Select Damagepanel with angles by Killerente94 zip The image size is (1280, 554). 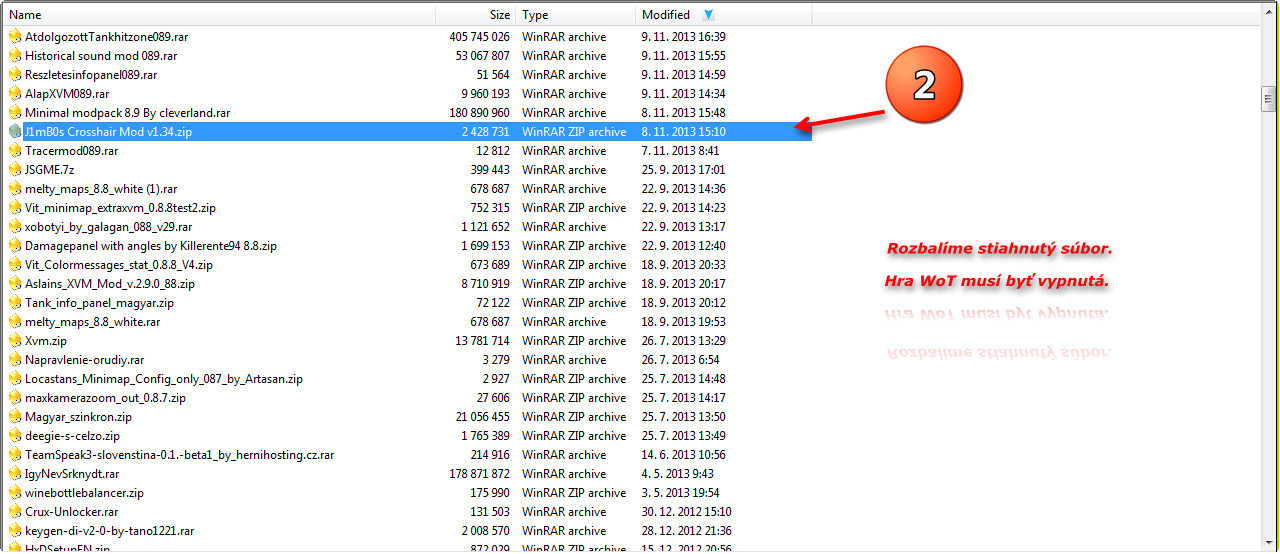(150, 246)
